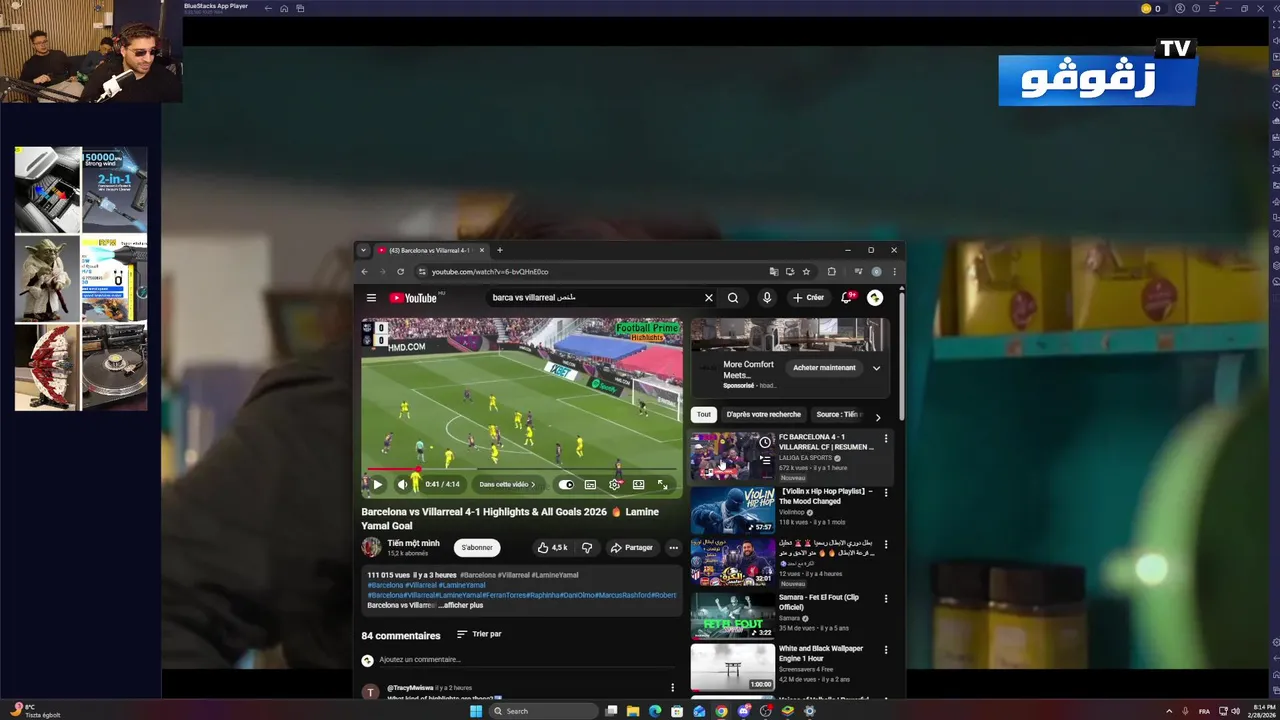Viewport: 1280px width, 720px height.
Task: Clear the YouTube search query
Action: click(709, 298)
